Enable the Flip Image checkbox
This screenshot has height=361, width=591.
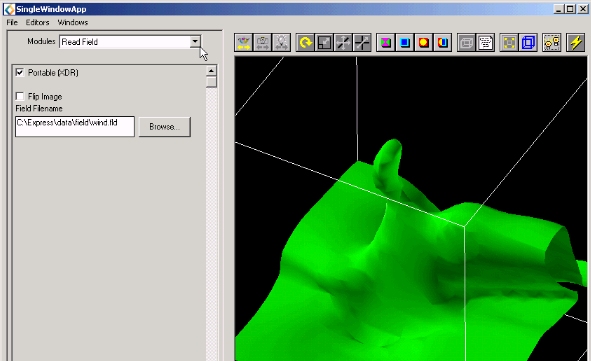(x=20, y=96)
